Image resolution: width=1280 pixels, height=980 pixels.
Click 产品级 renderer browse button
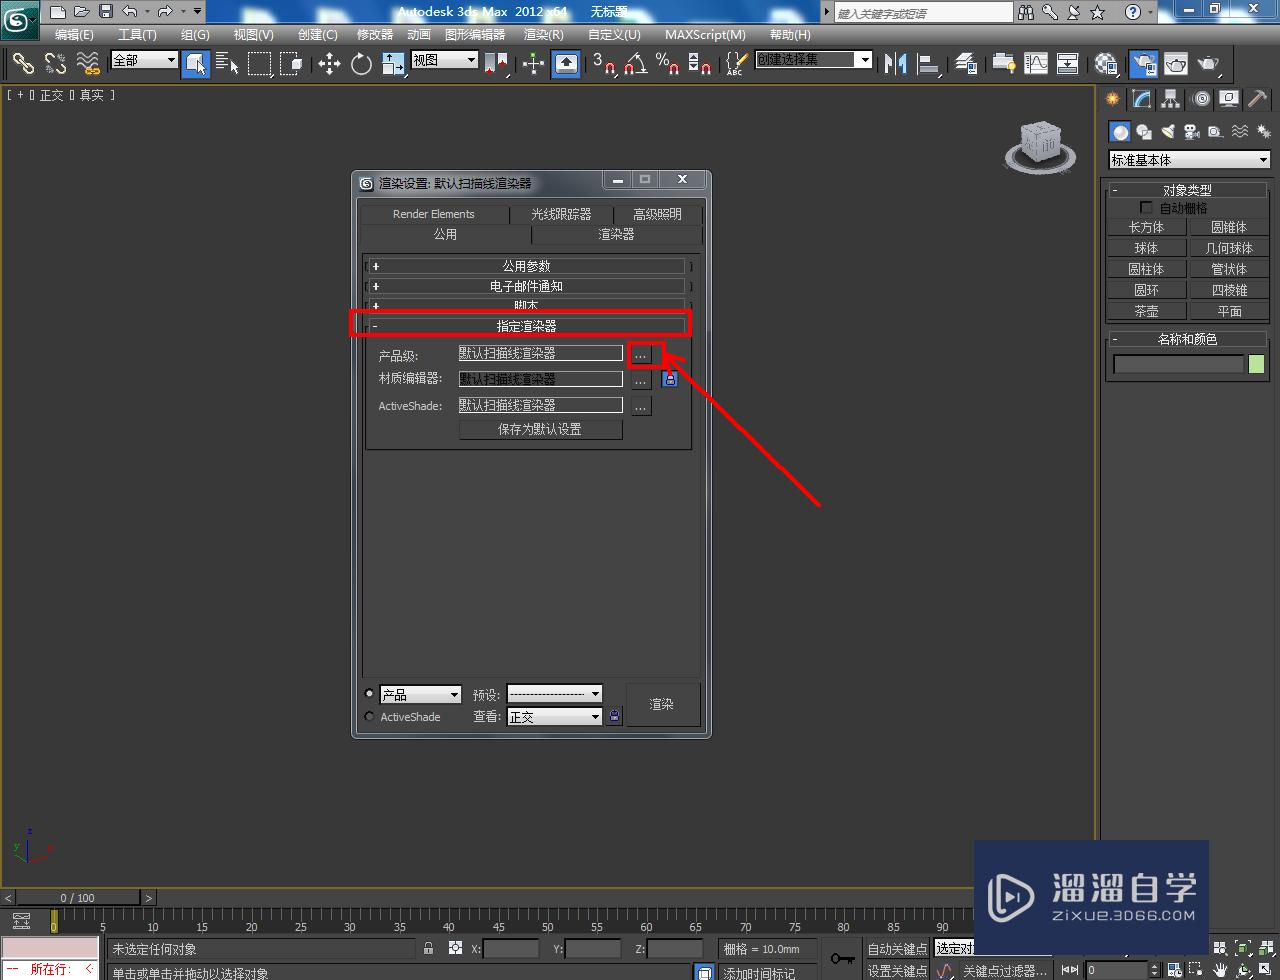coord(641,354)
